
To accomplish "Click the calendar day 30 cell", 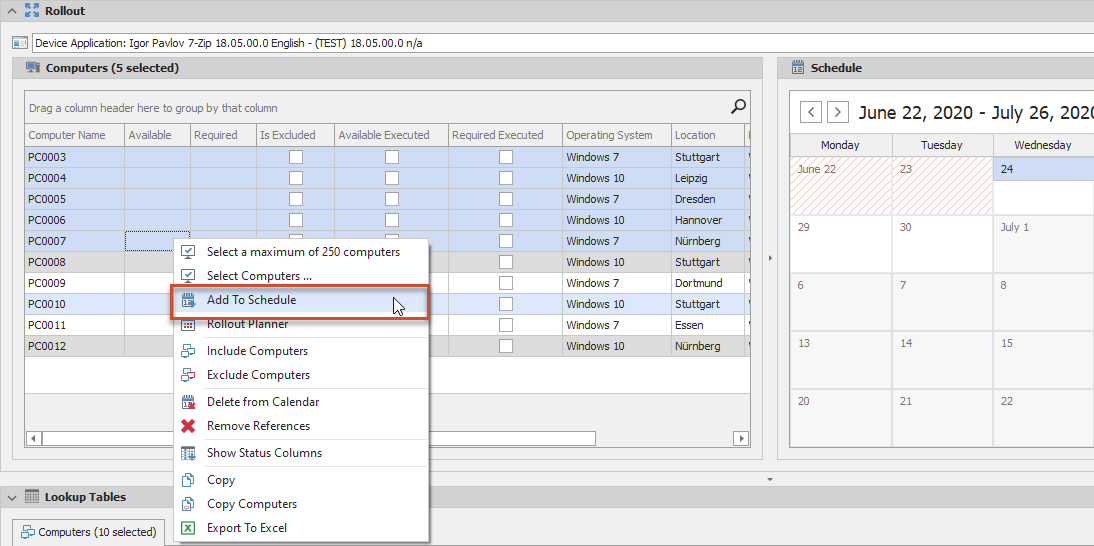I will coord(943,244).
